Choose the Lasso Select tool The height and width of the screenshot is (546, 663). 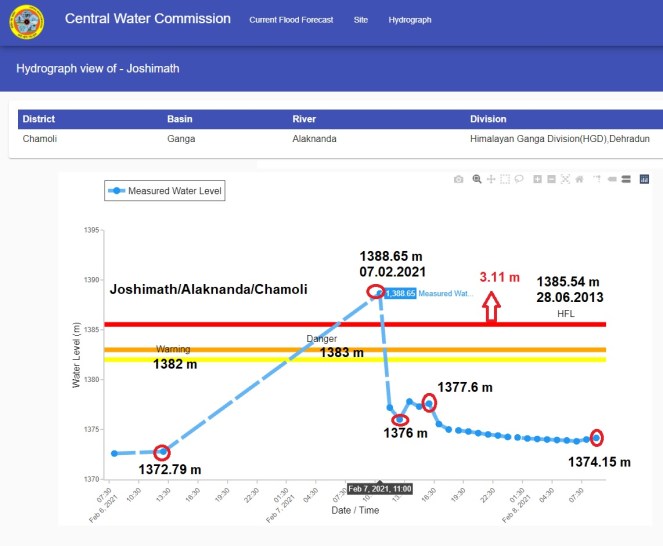pyautogui.click(x=519, y=179)
